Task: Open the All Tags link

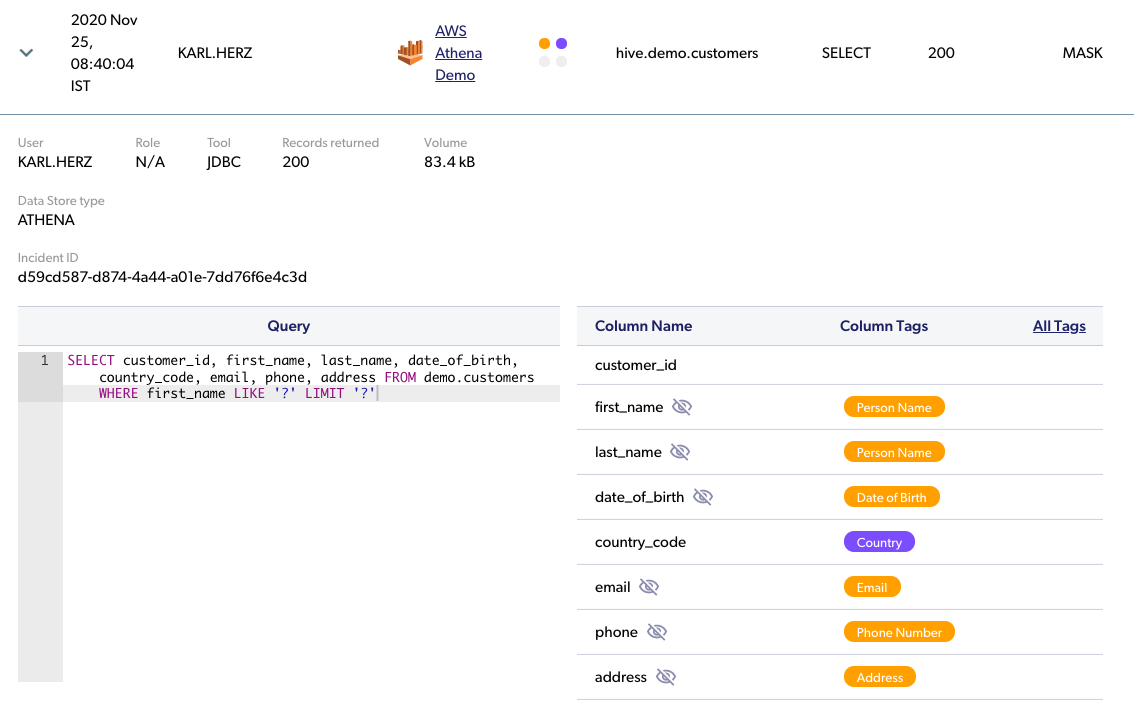Action: point(1059,326)
